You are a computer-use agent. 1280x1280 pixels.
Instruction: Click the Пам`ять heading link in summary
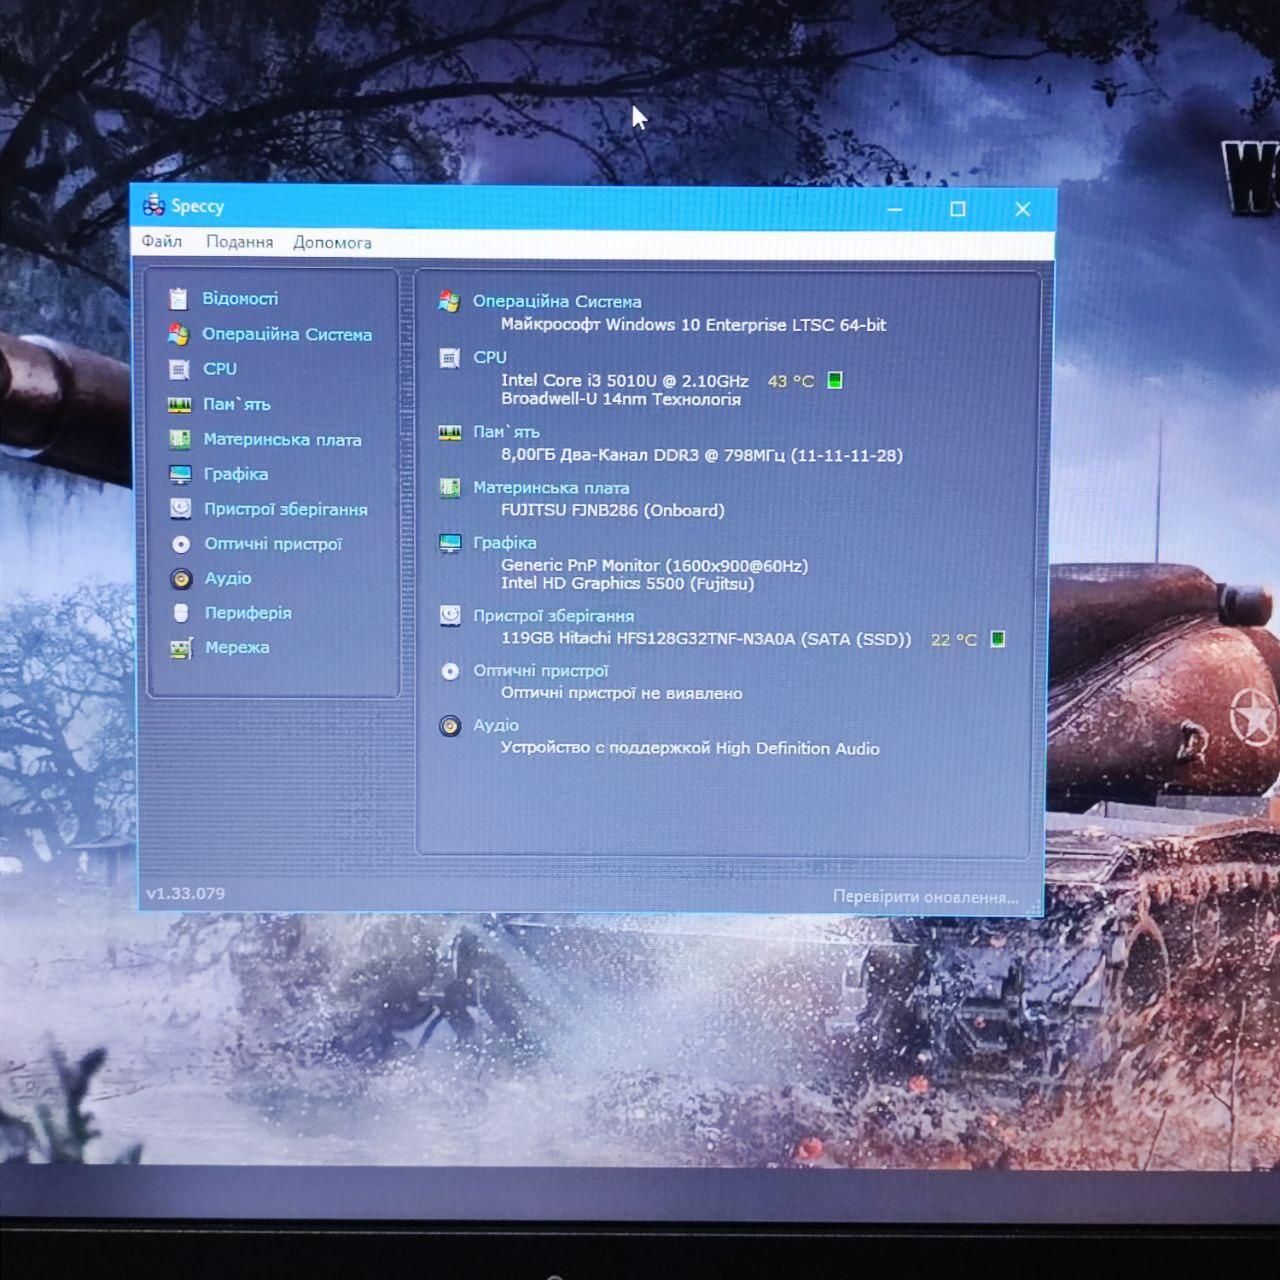(506, 432)
